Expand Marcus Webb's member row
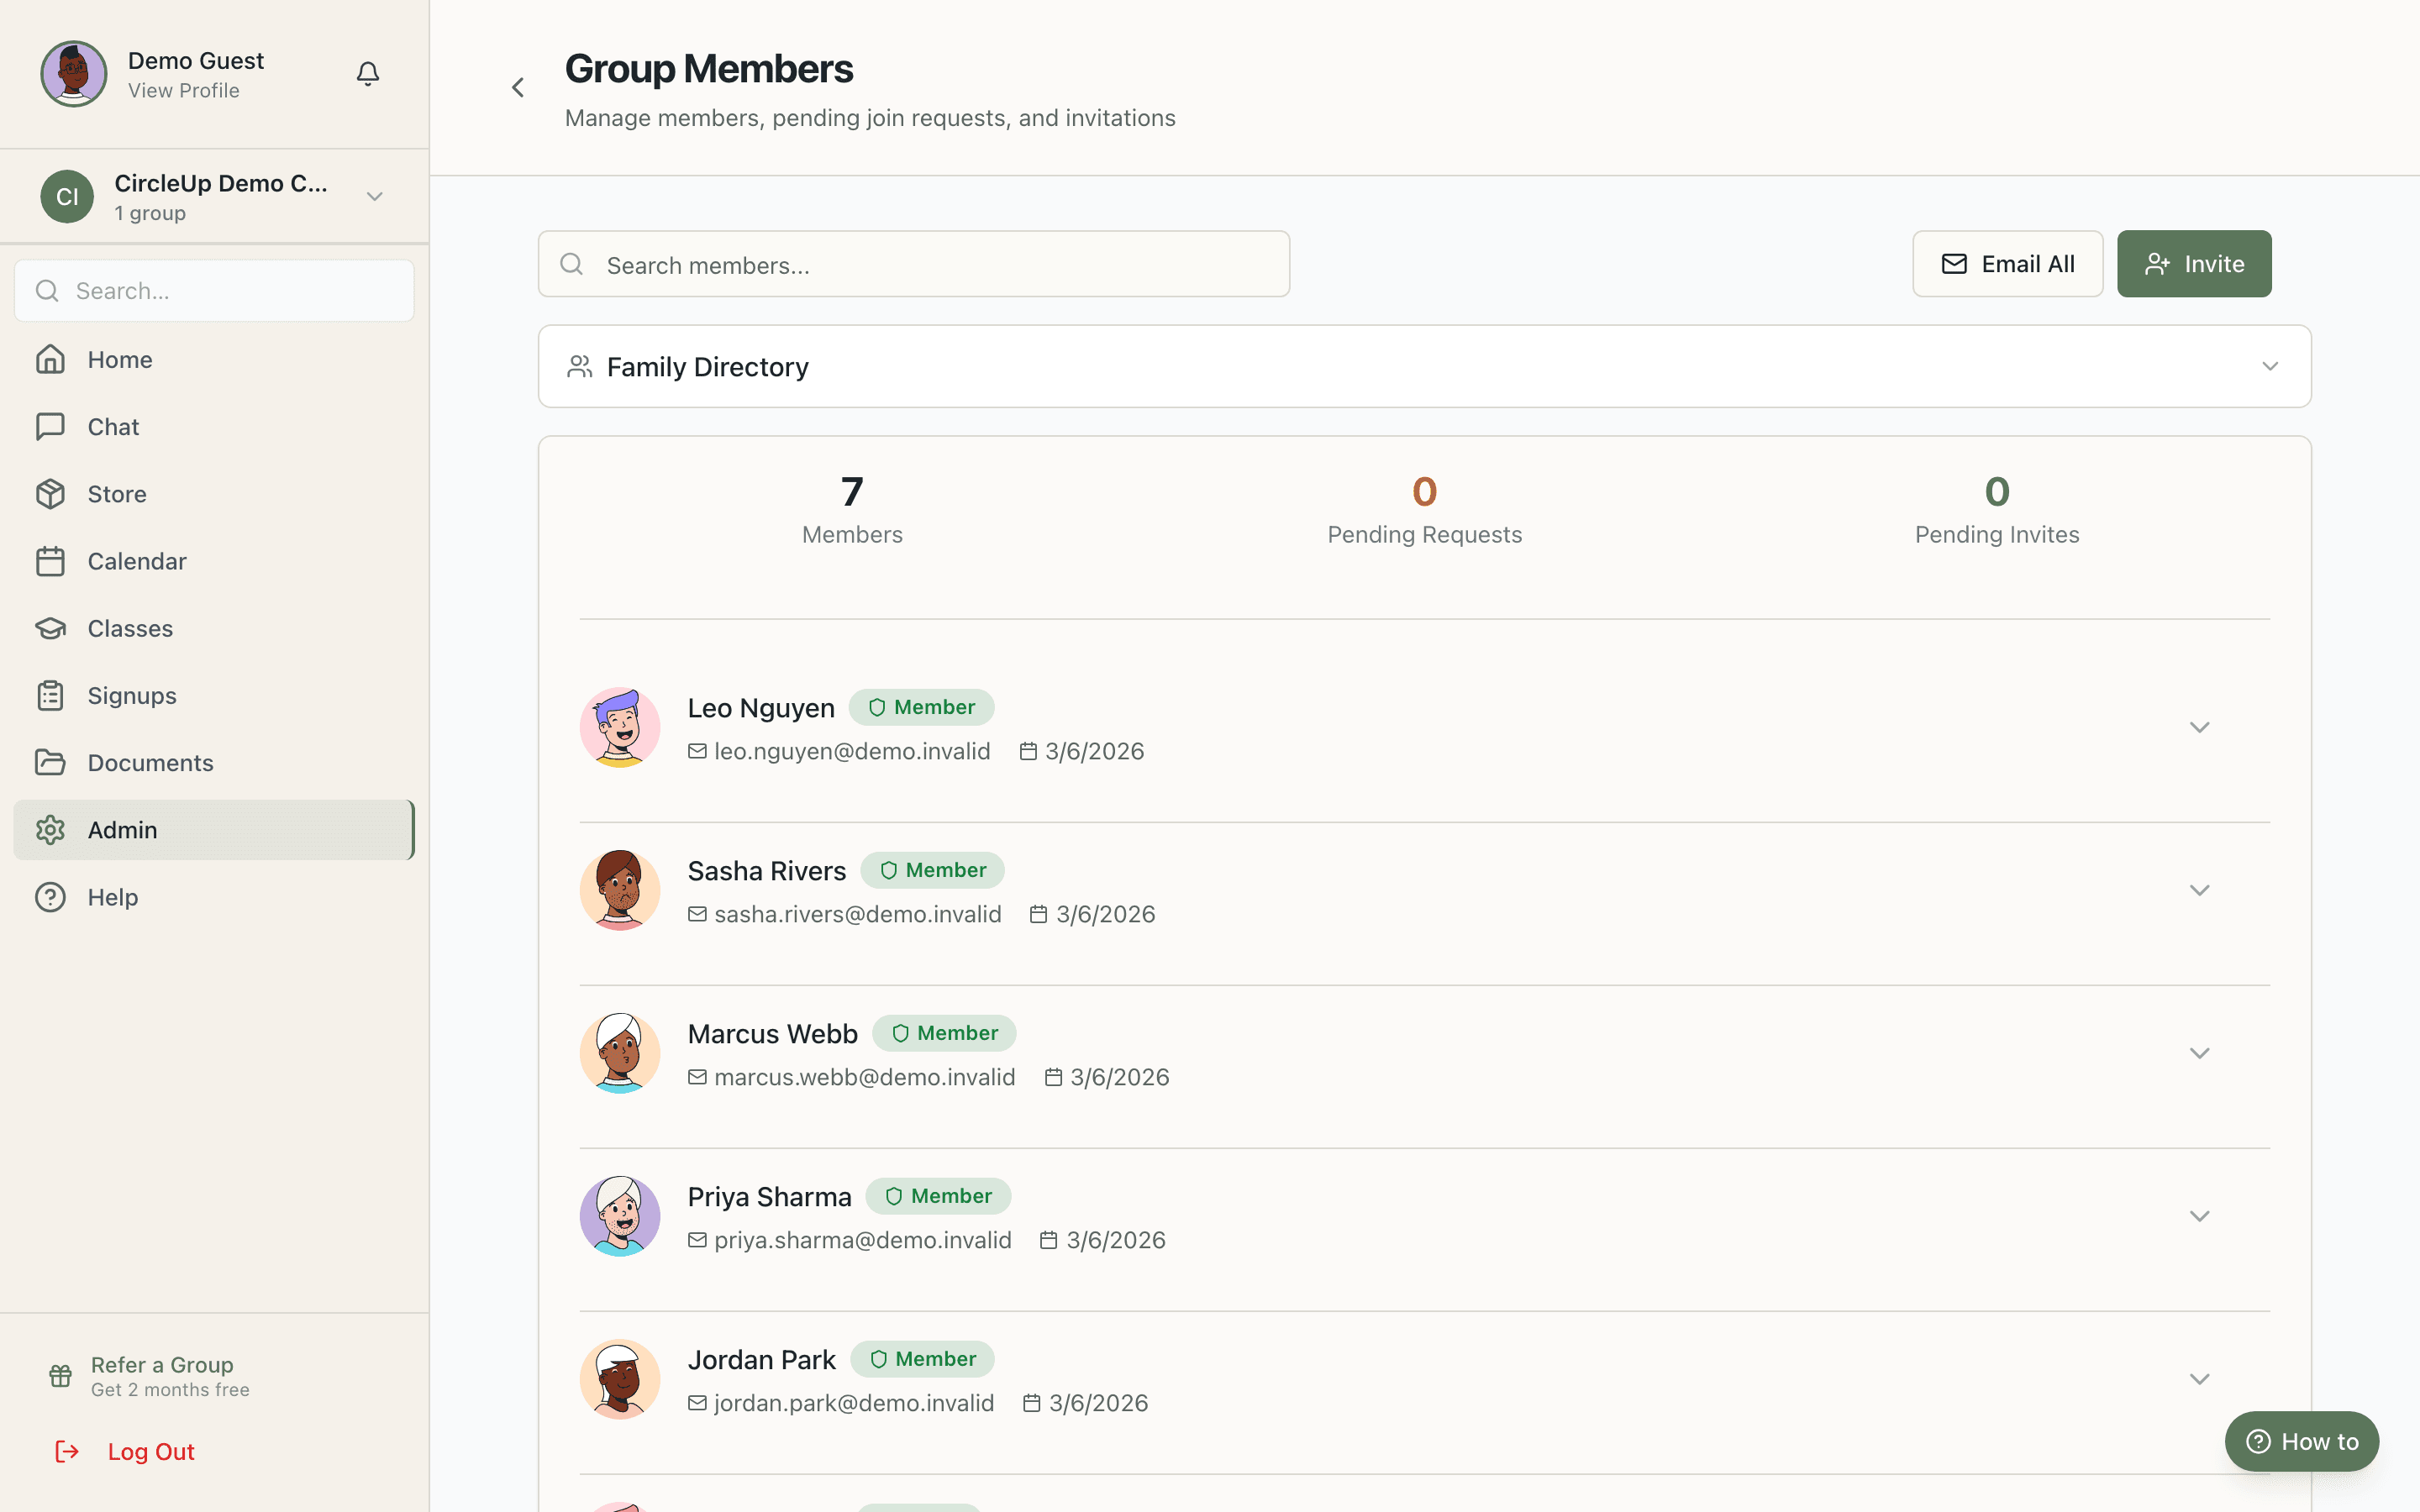Image resolution: width=2420 pixels, height=1512 pixels. click(2199, 1053)
